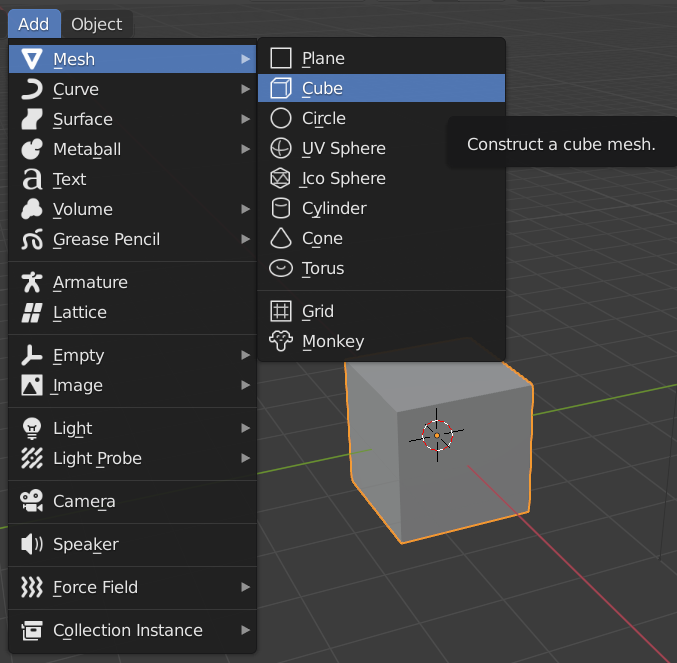The height and width of the screenshot is (663, 677).
Task: Select the Lattice menu entry
Action: tap(133, 312)
